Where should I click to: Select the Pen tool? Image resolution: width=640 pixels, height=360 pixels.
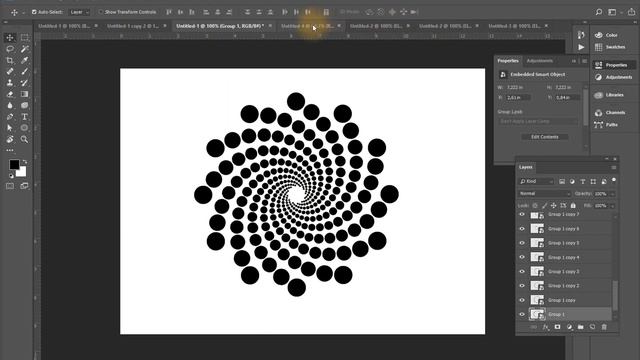pos(10,117)
